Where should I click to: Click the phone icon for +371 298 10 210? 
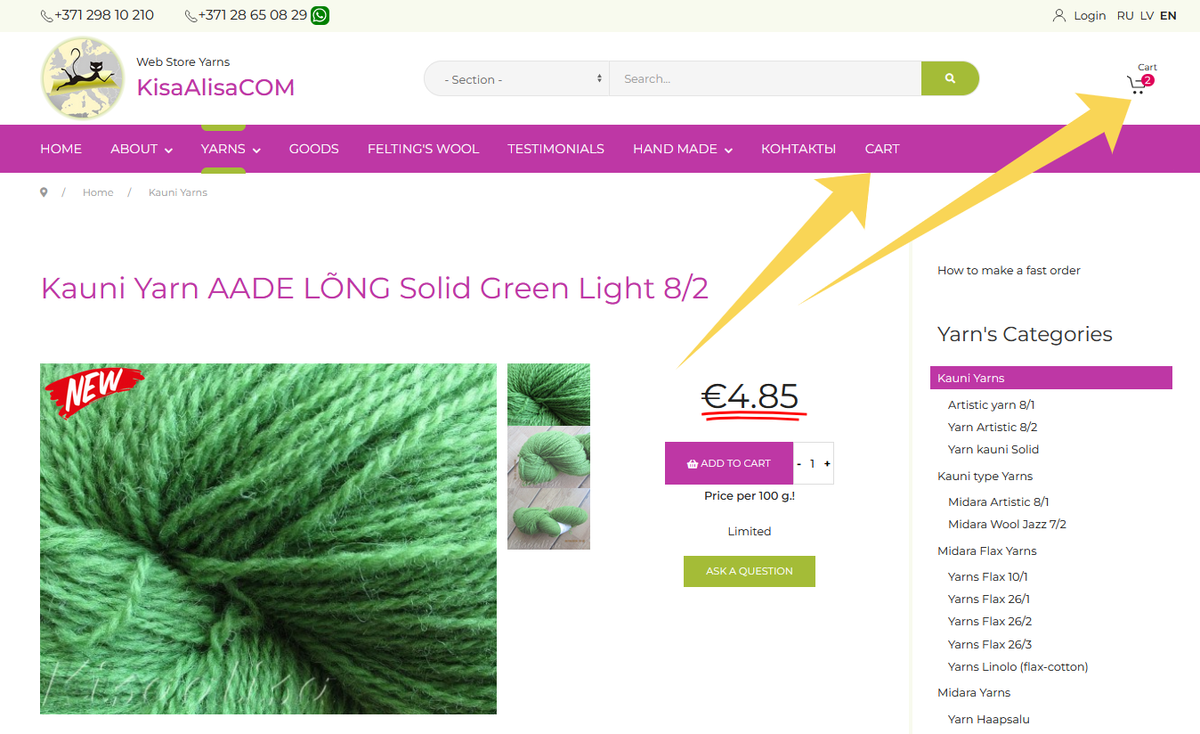pyautogui.click(x=46, y=16)
